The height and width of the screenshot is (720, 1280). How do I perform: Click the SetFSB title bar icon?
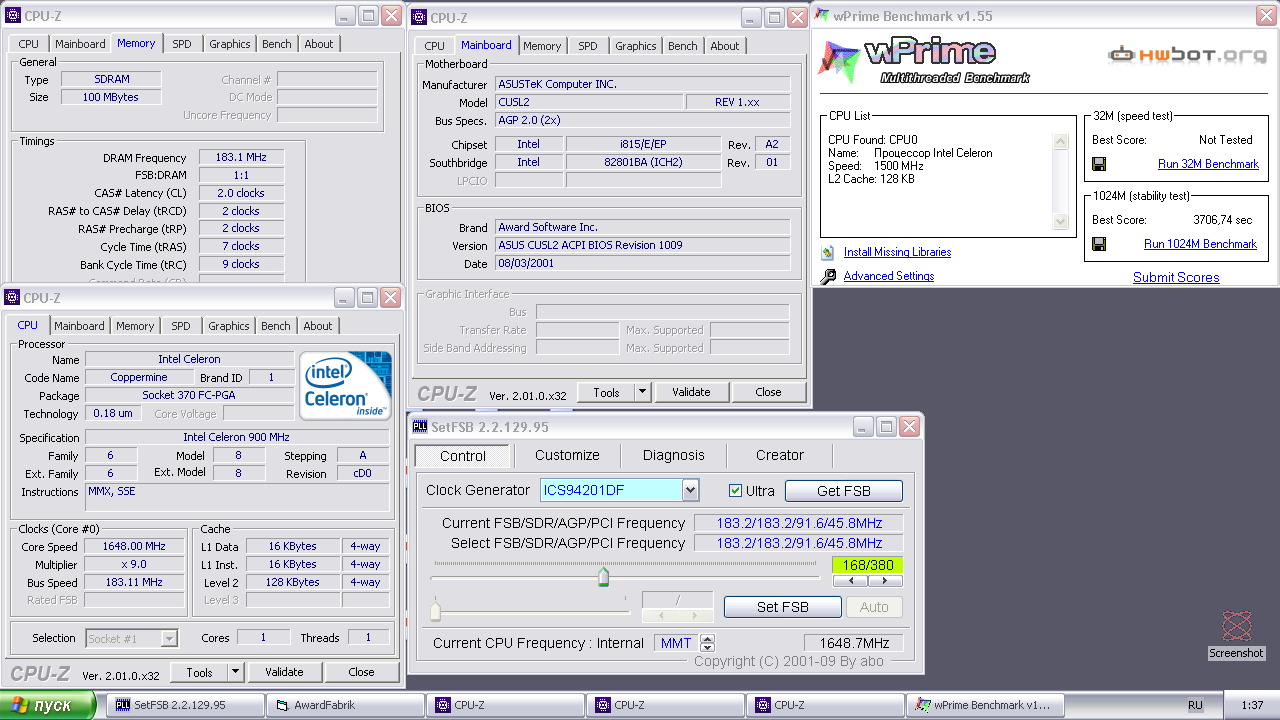tap(420, 427)
